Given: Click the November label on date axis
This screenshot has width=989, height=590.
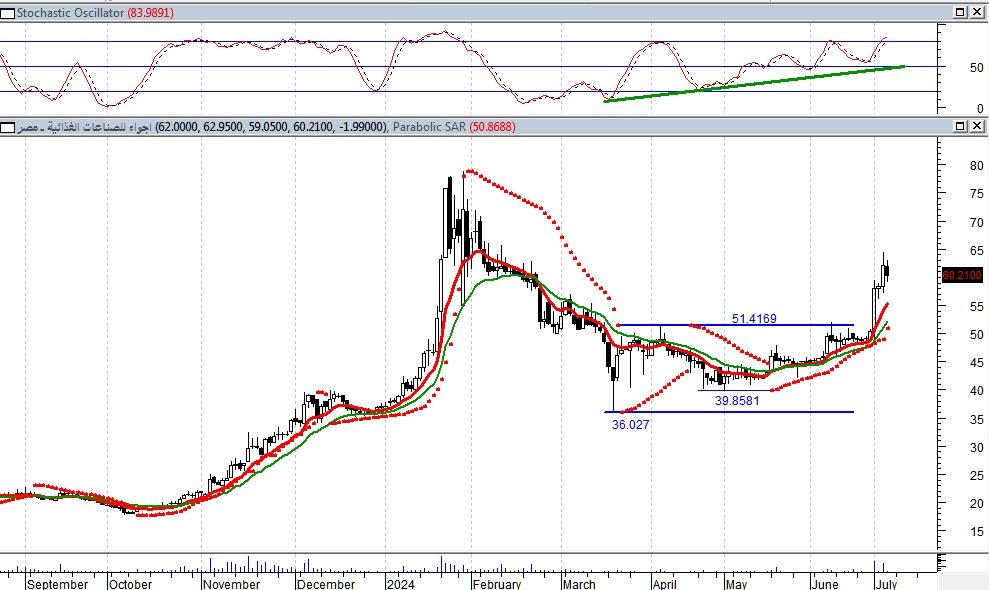Looking at the screenshot, I should 232,584.
